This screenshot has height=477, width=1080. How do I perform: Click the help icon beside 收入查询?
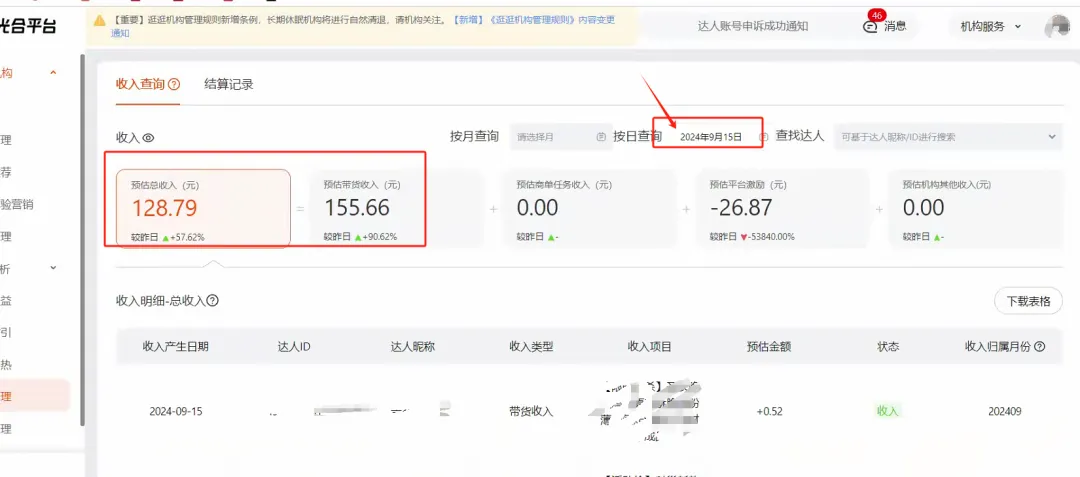pos(174,85)
